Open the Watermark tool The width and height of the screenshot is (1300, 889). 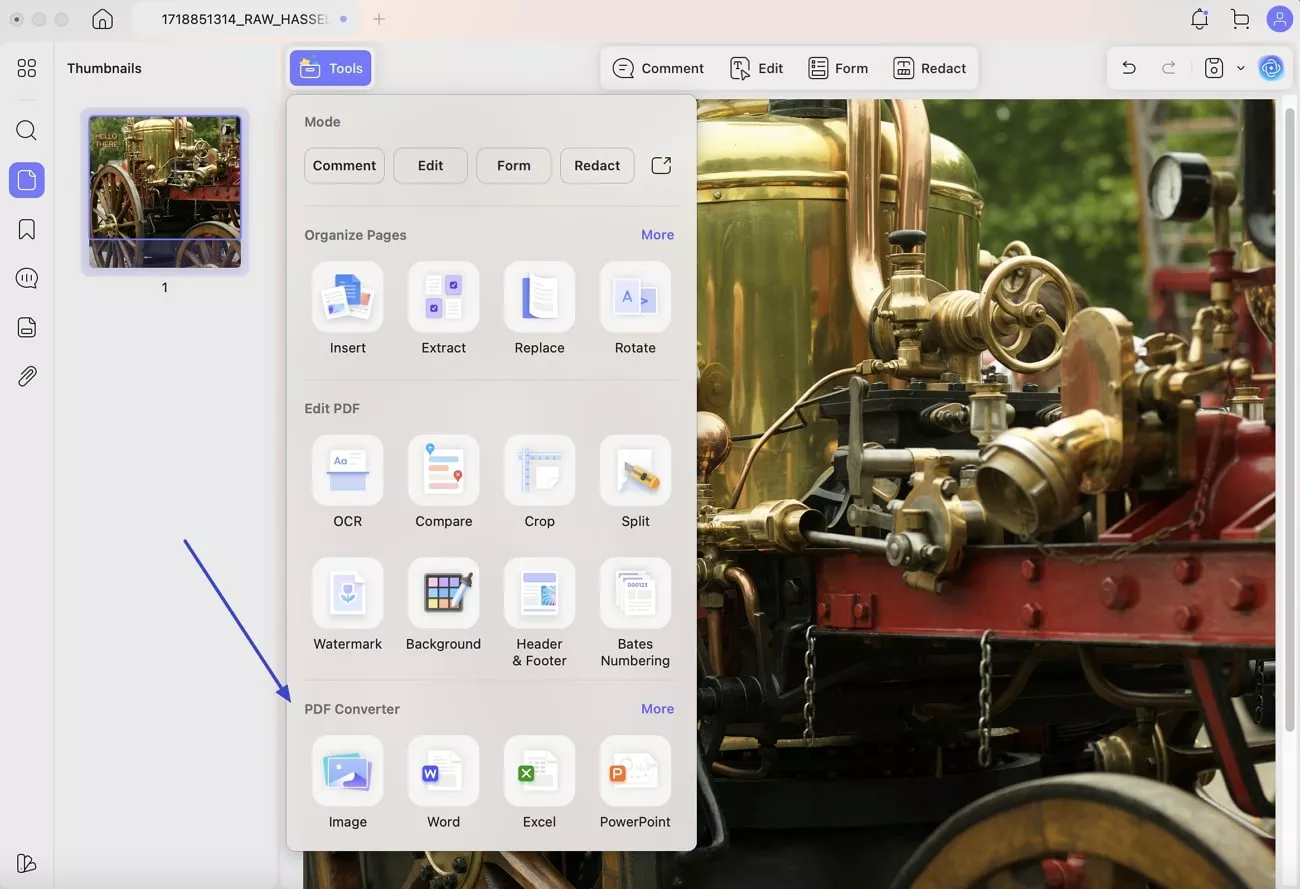[347, 606]
